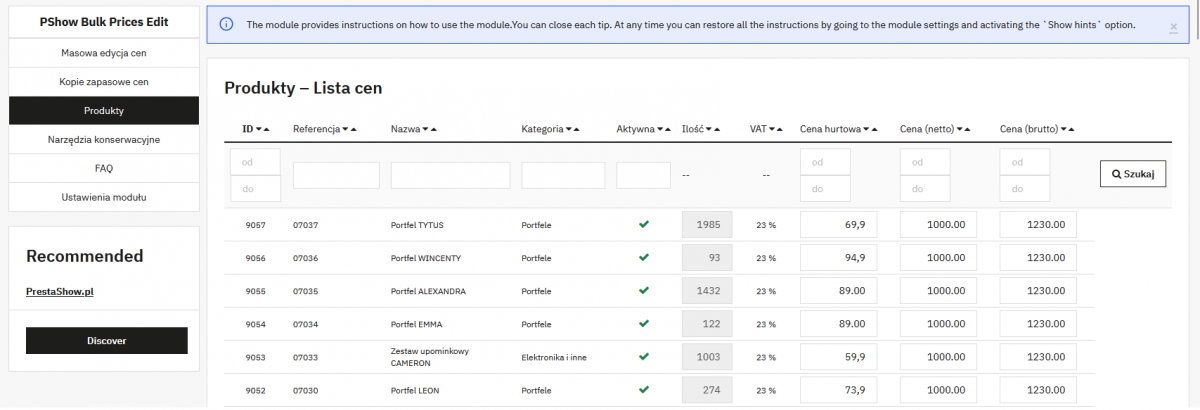Select Produkty menu item
The width and height of the screenshot is (1200, 410).
point(104,110)
